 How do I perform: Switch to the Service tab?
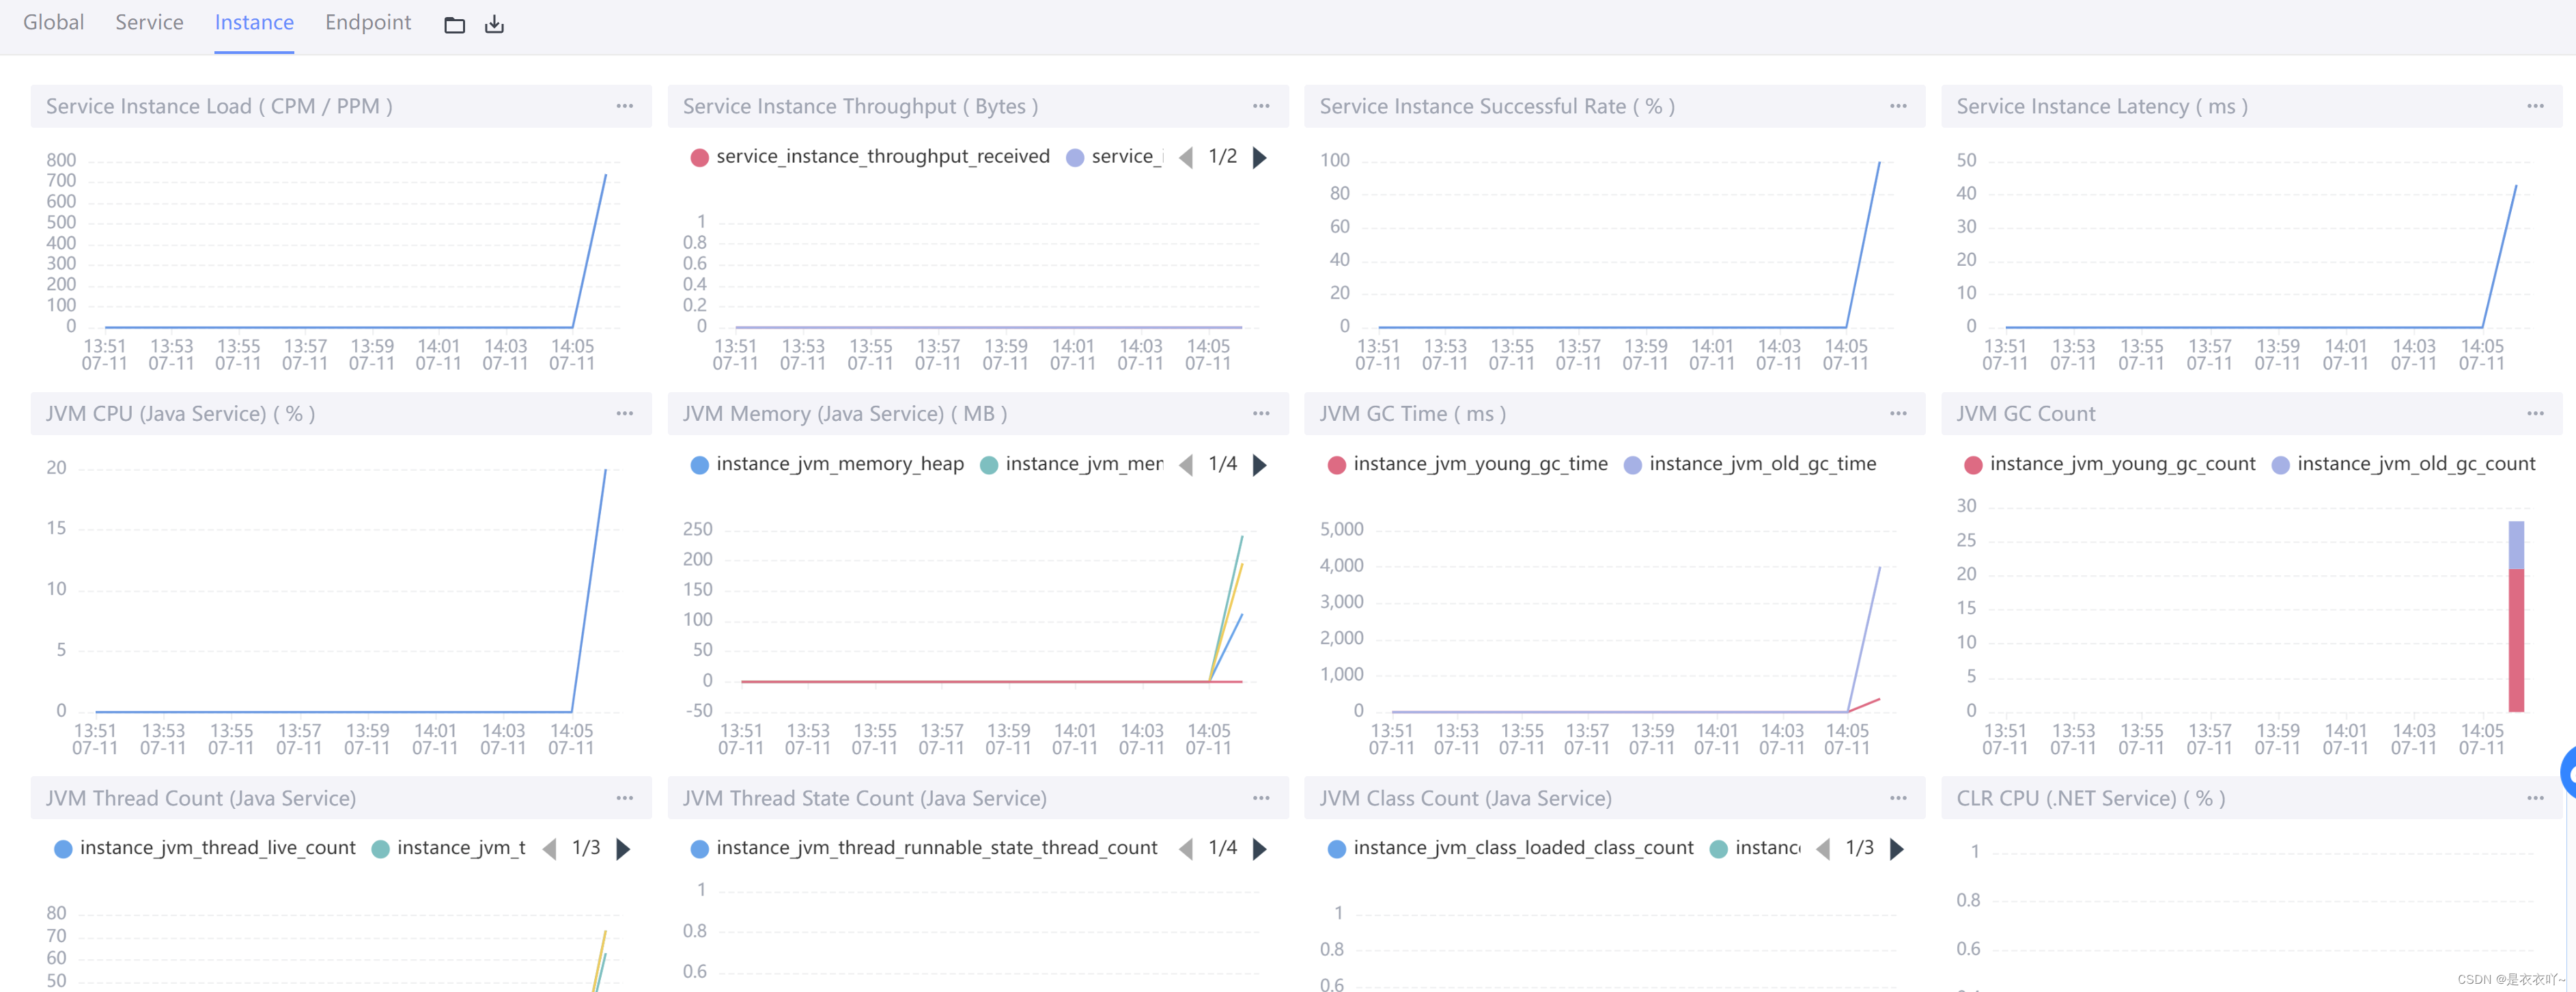click(x=149, y=22)
